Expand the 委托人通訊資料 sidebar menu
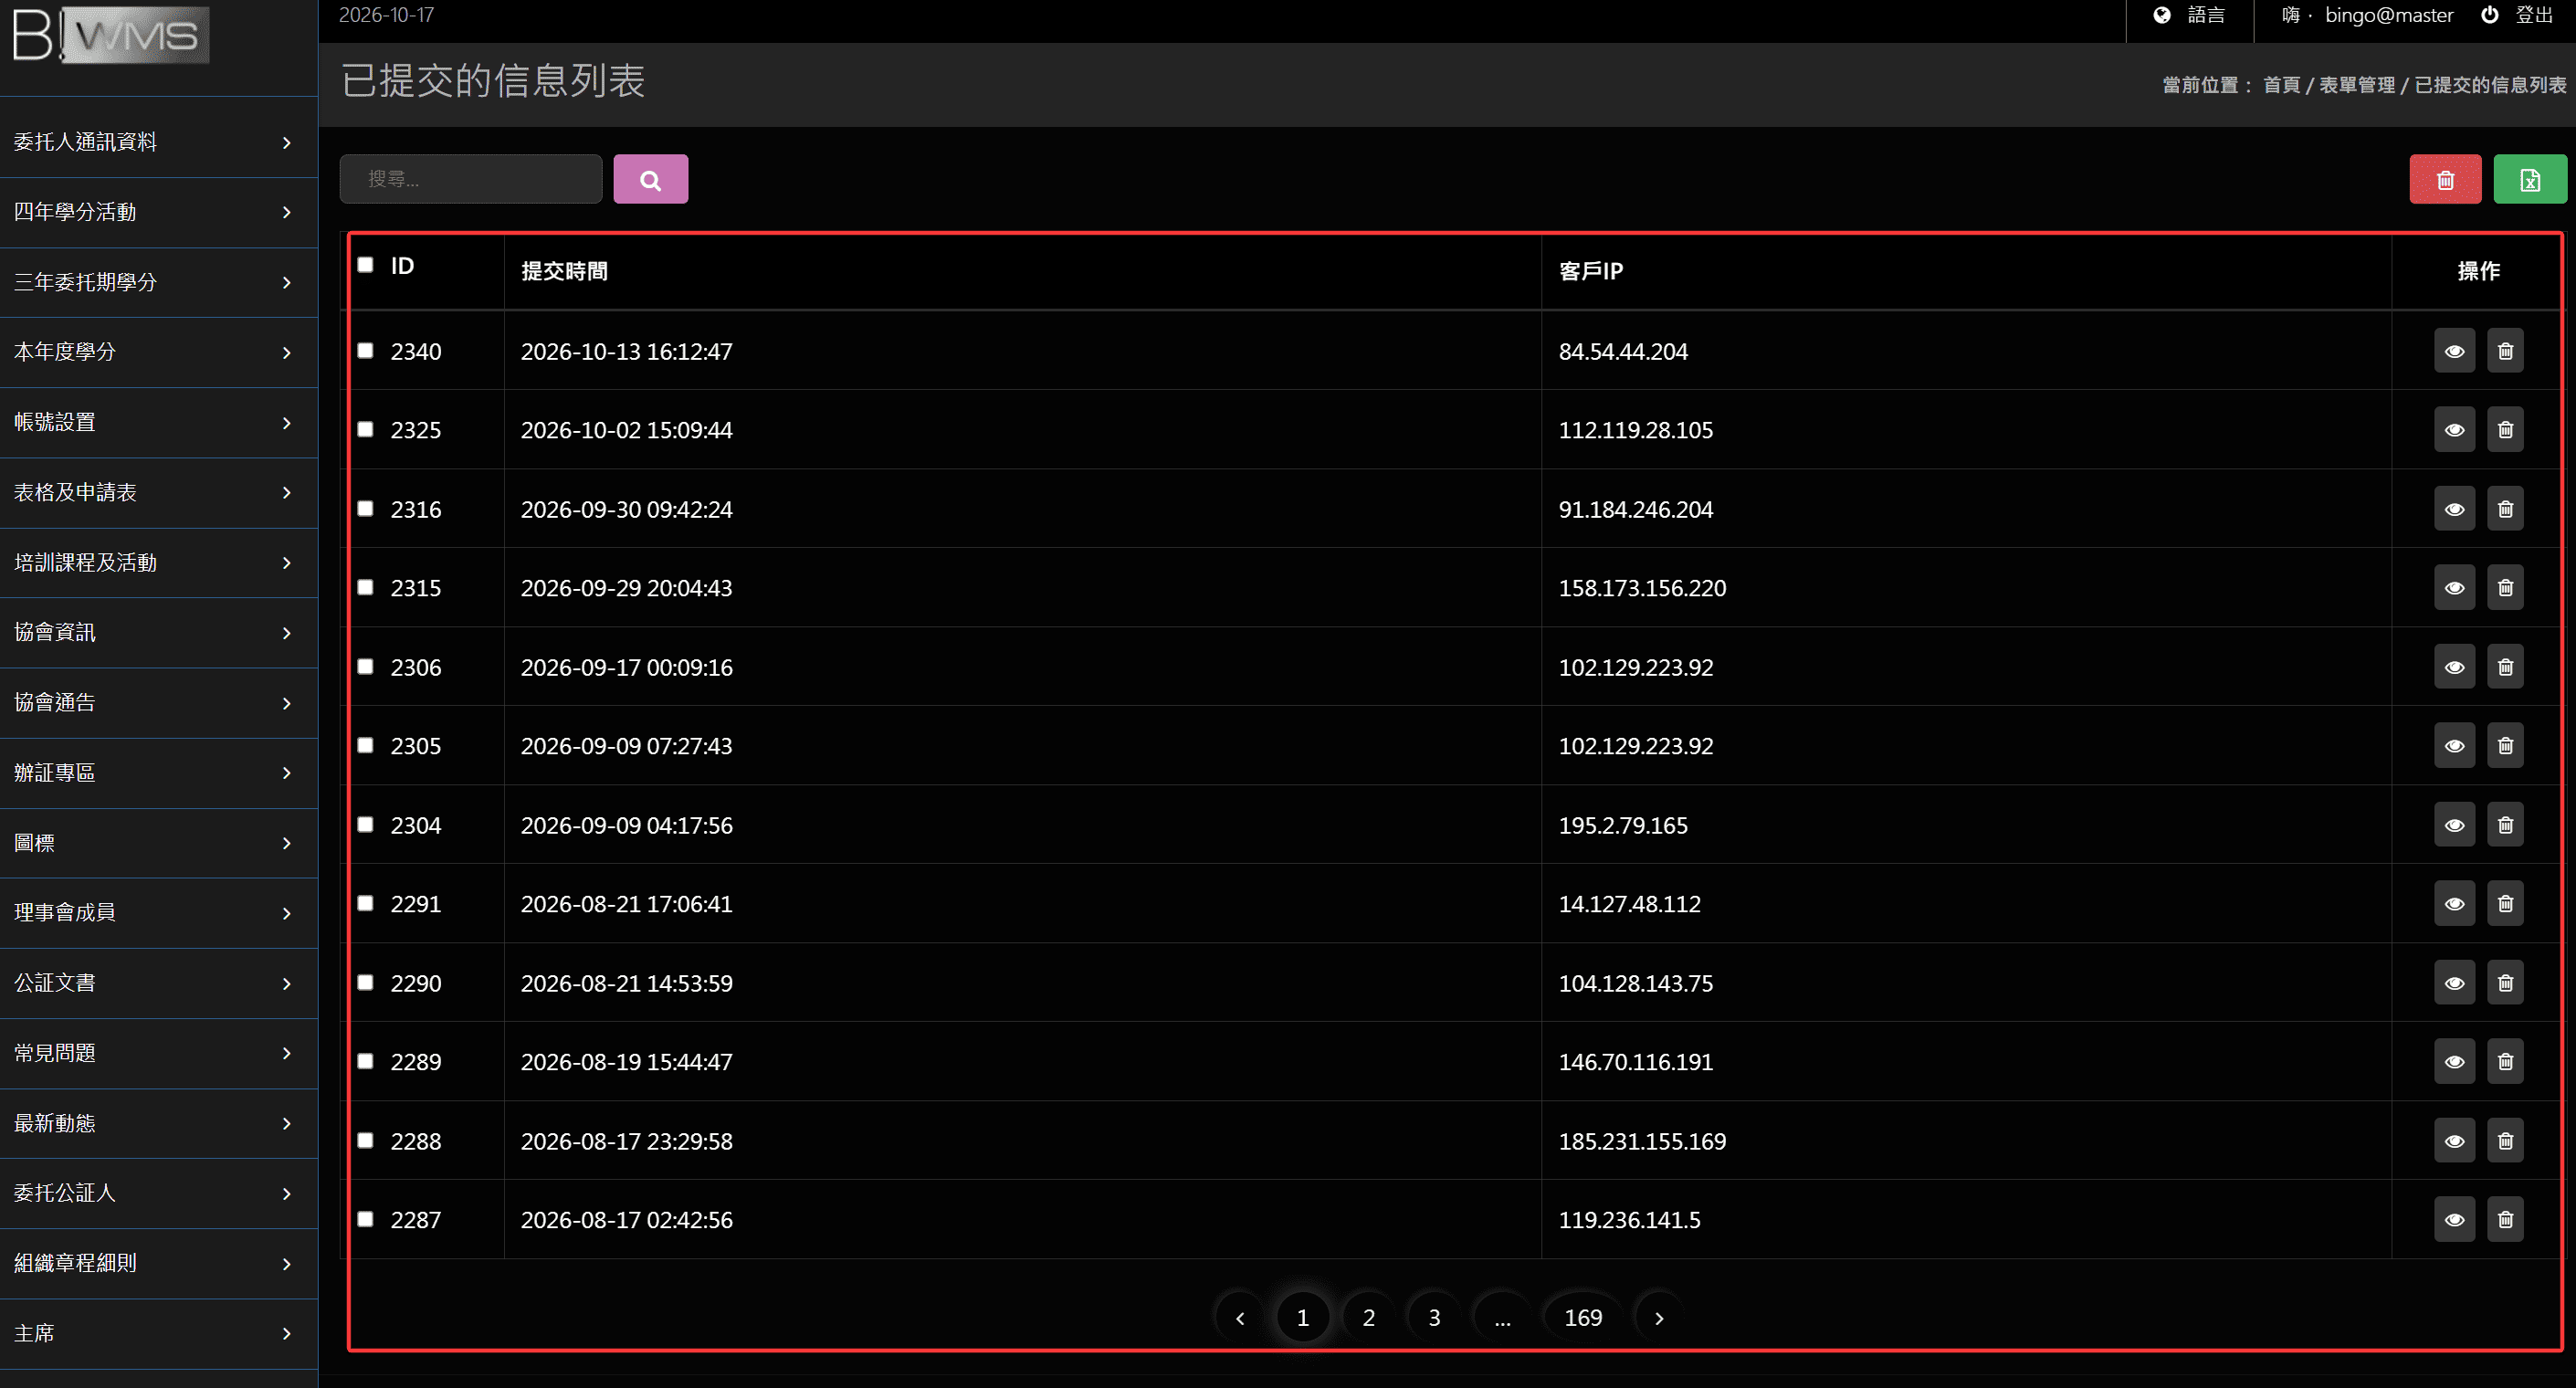The height and width of the screenshot is (1388, 2576). click(159, 142)
